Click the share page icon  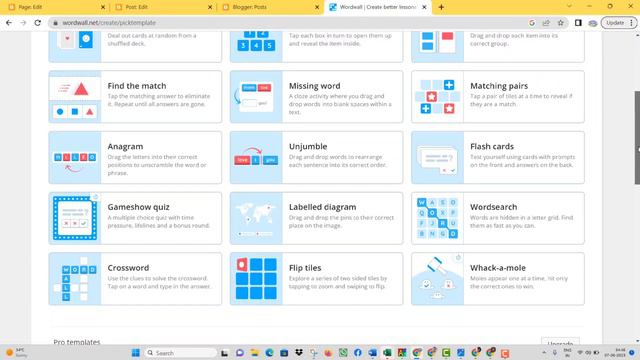[x=546, y=23]
